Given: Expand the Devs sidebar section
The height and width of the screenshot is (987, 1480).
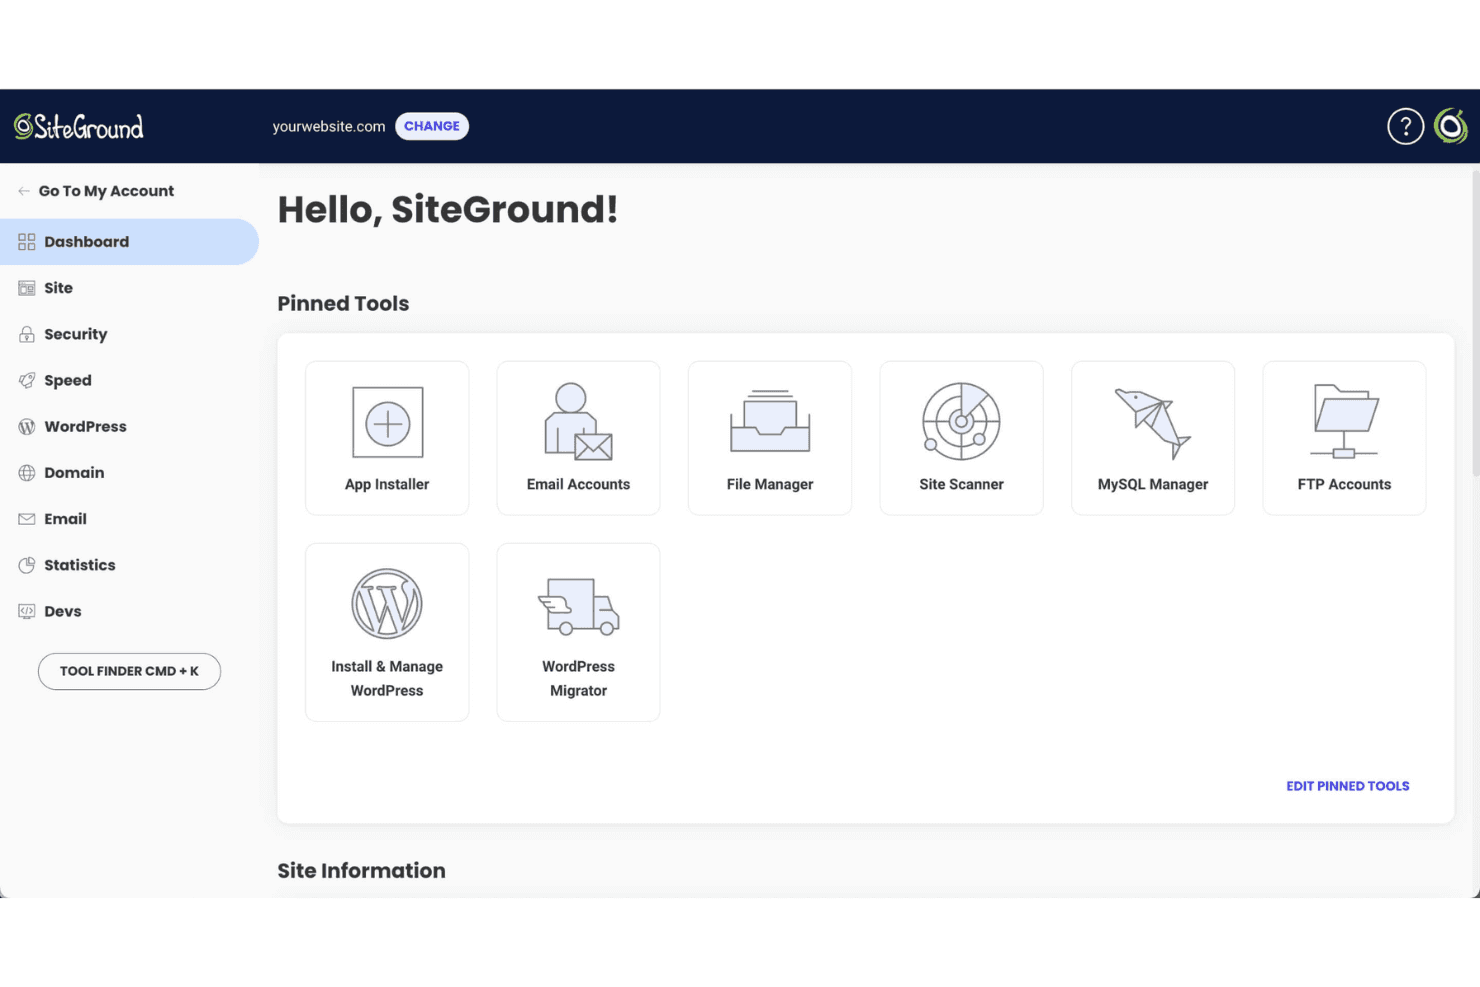Looking at the screenshot, I should pyautogui.click(x=129, y=611).
